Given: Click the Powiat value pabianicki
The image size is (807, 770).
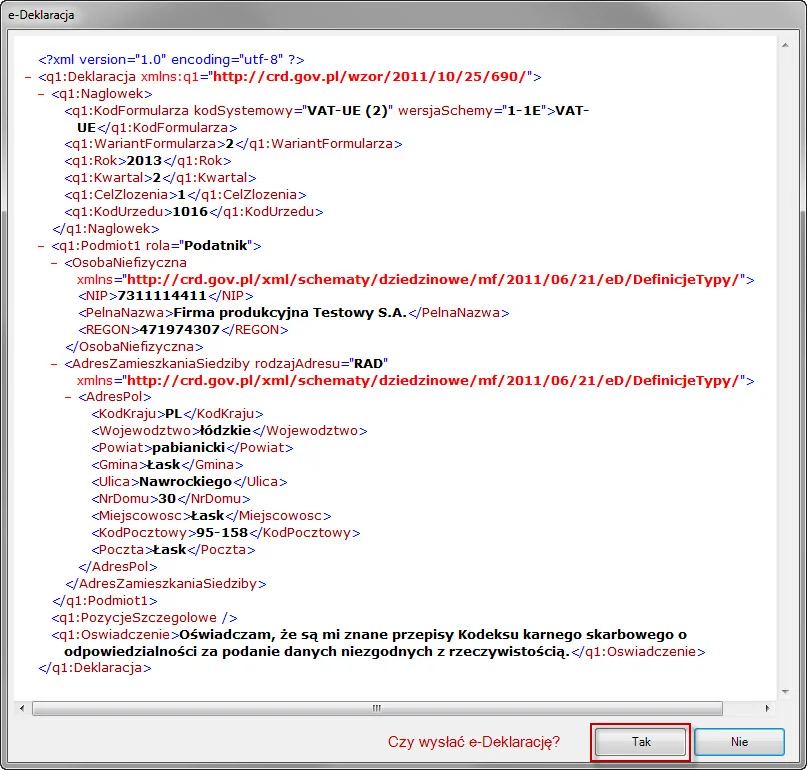Looking at the screenshot, I should click(188, 448).
